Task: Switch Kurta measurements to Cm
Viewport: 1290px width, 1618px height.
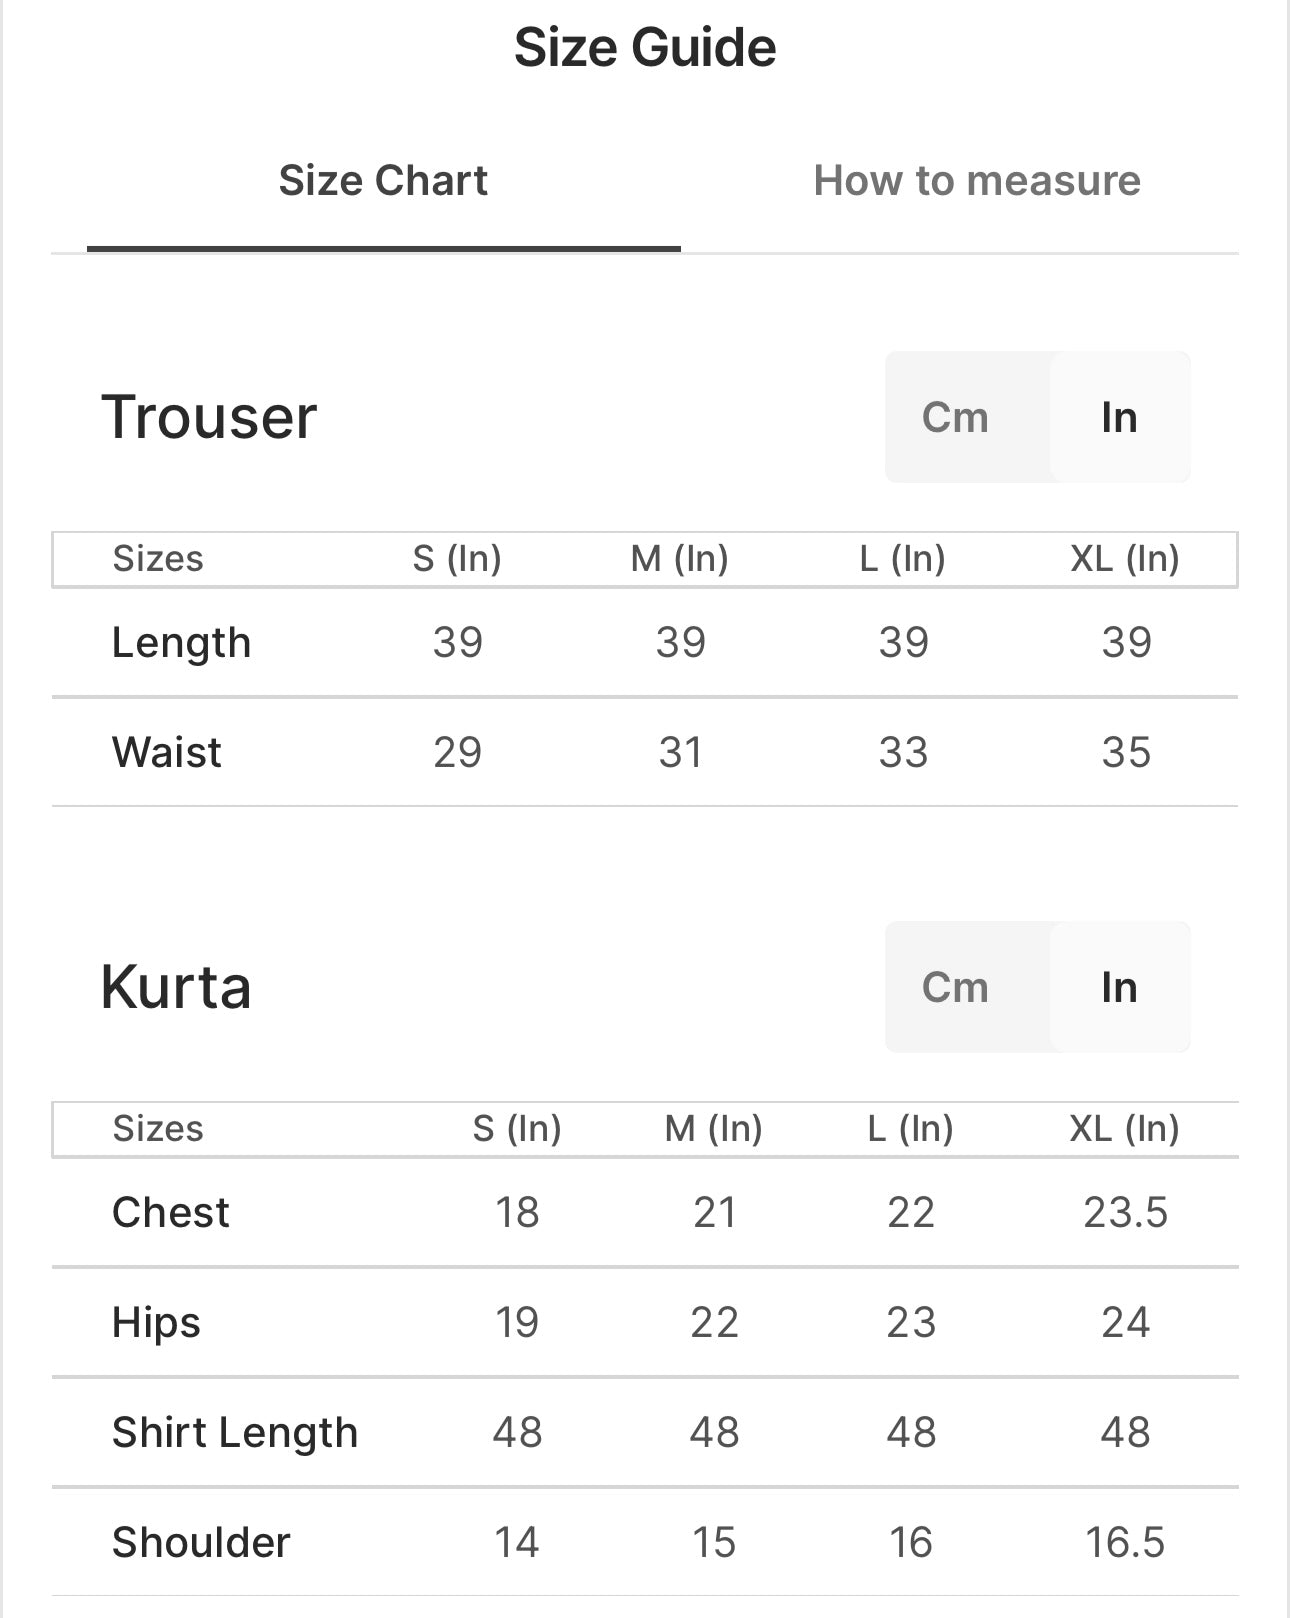Action: point(955,987)
